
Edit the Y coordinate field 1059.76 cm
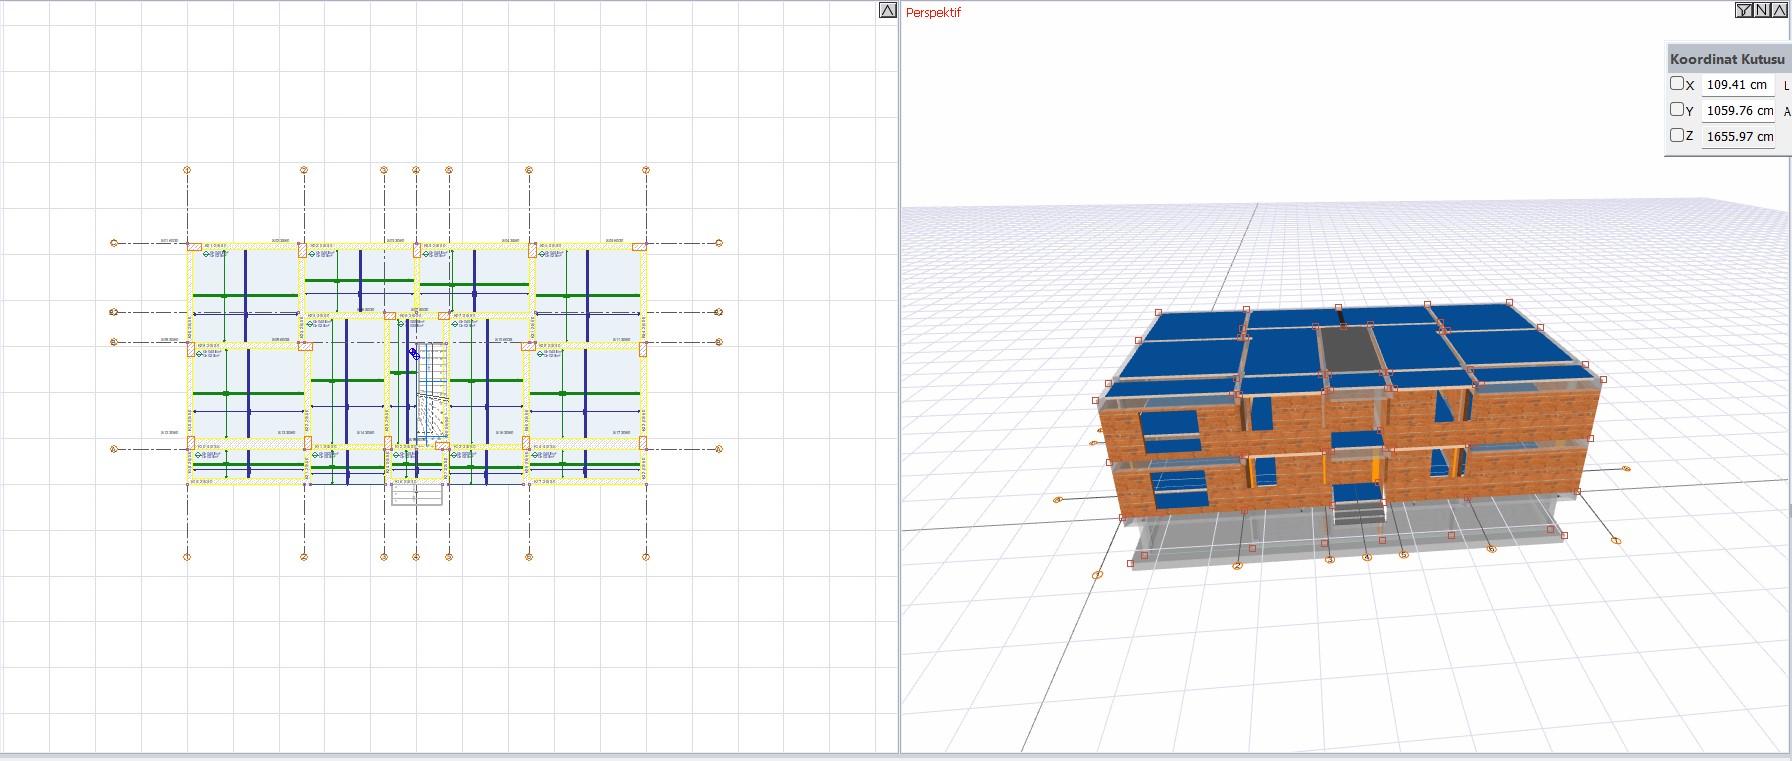[1738, 111]
